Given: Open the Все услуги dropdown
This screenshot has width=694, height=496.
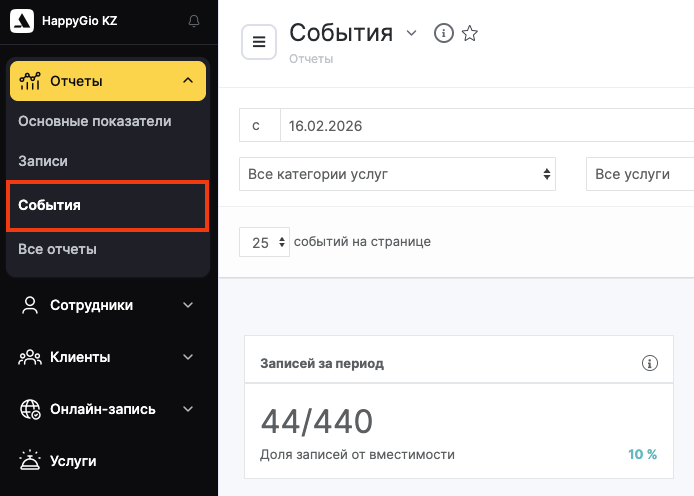Looking at the screenshot, I should pos(640,174).
